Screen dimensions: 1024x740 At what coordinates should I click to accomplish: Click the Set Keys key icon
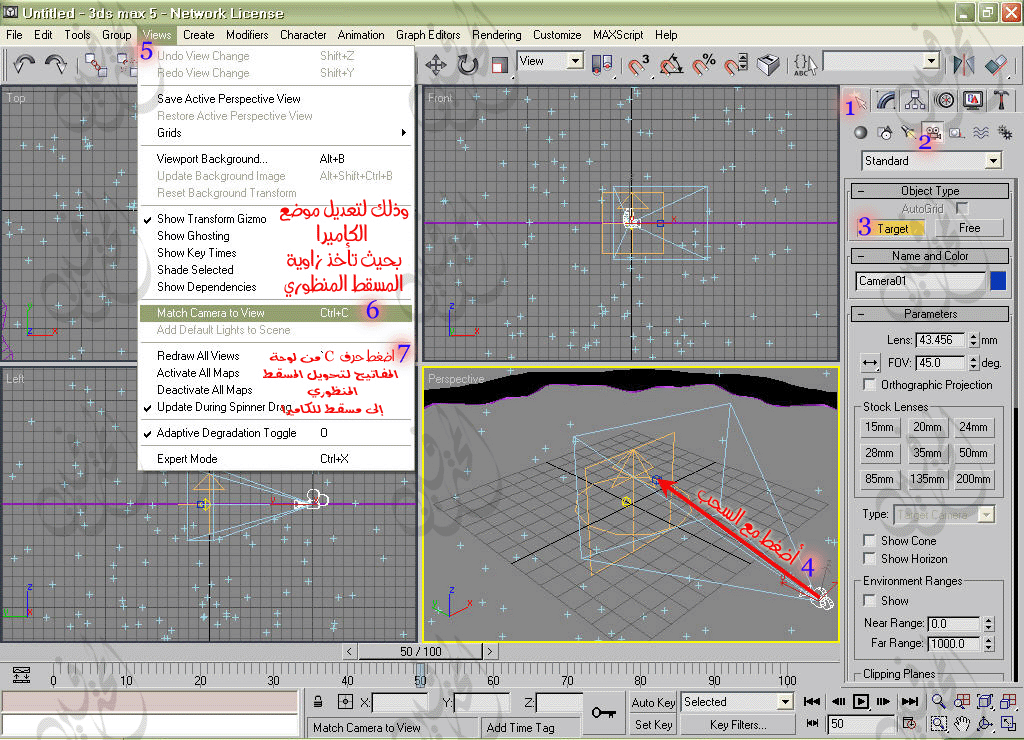tap(604, 712)
